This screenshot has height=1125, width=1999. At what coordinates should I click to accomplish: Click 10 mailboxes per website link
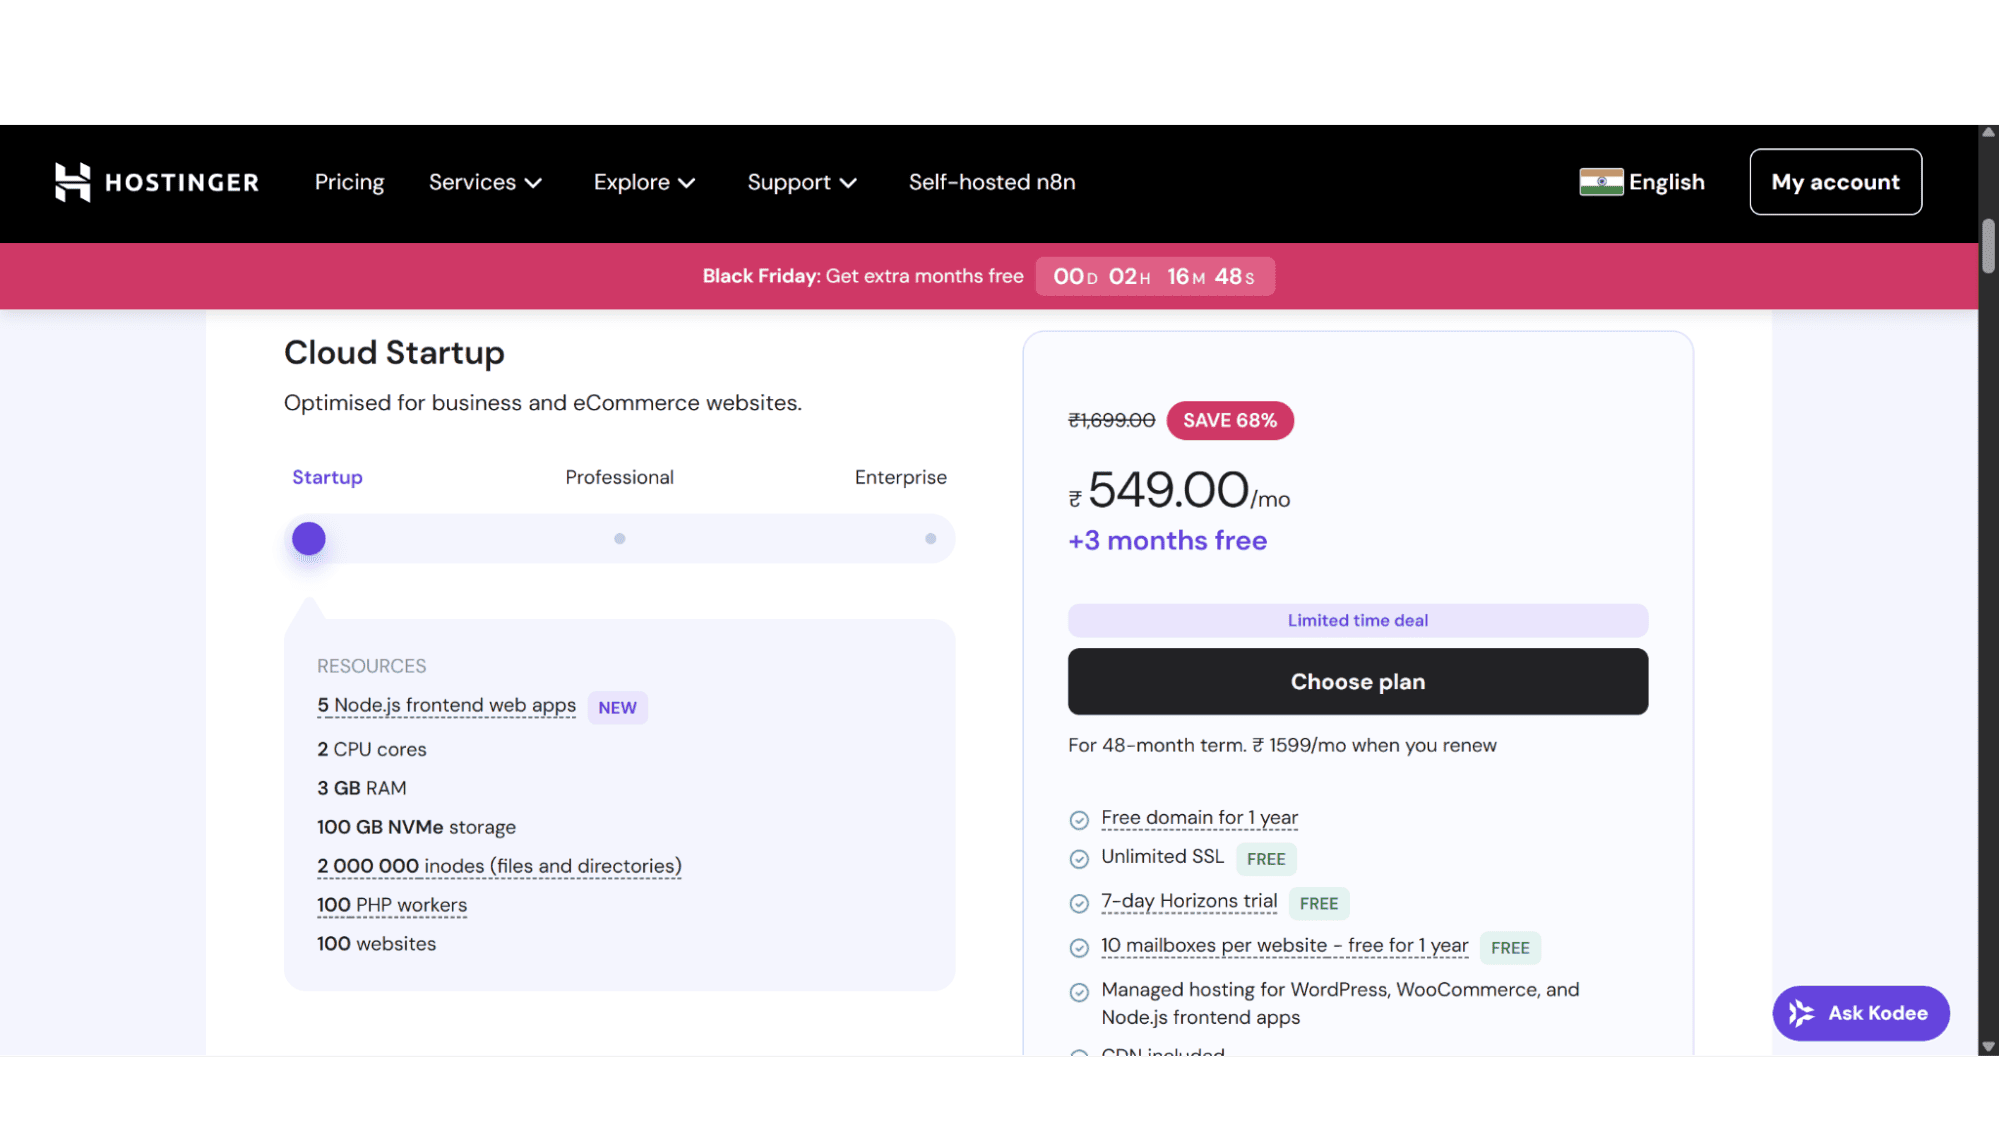1284,945
